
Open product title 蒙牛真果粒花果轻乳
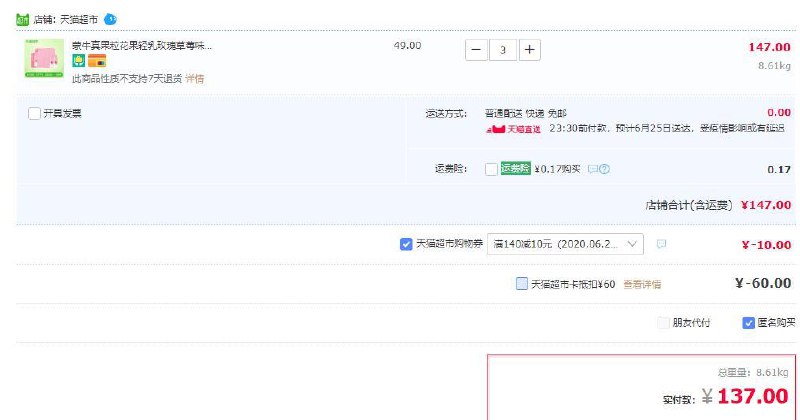pos(142,46)
